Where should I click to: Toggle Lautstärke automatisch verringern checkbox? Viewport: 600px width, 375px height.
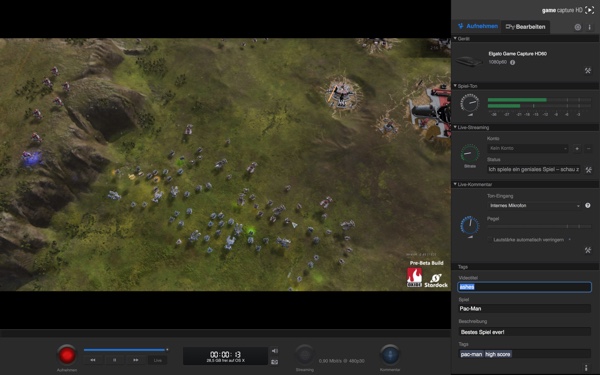coord(528,240)
